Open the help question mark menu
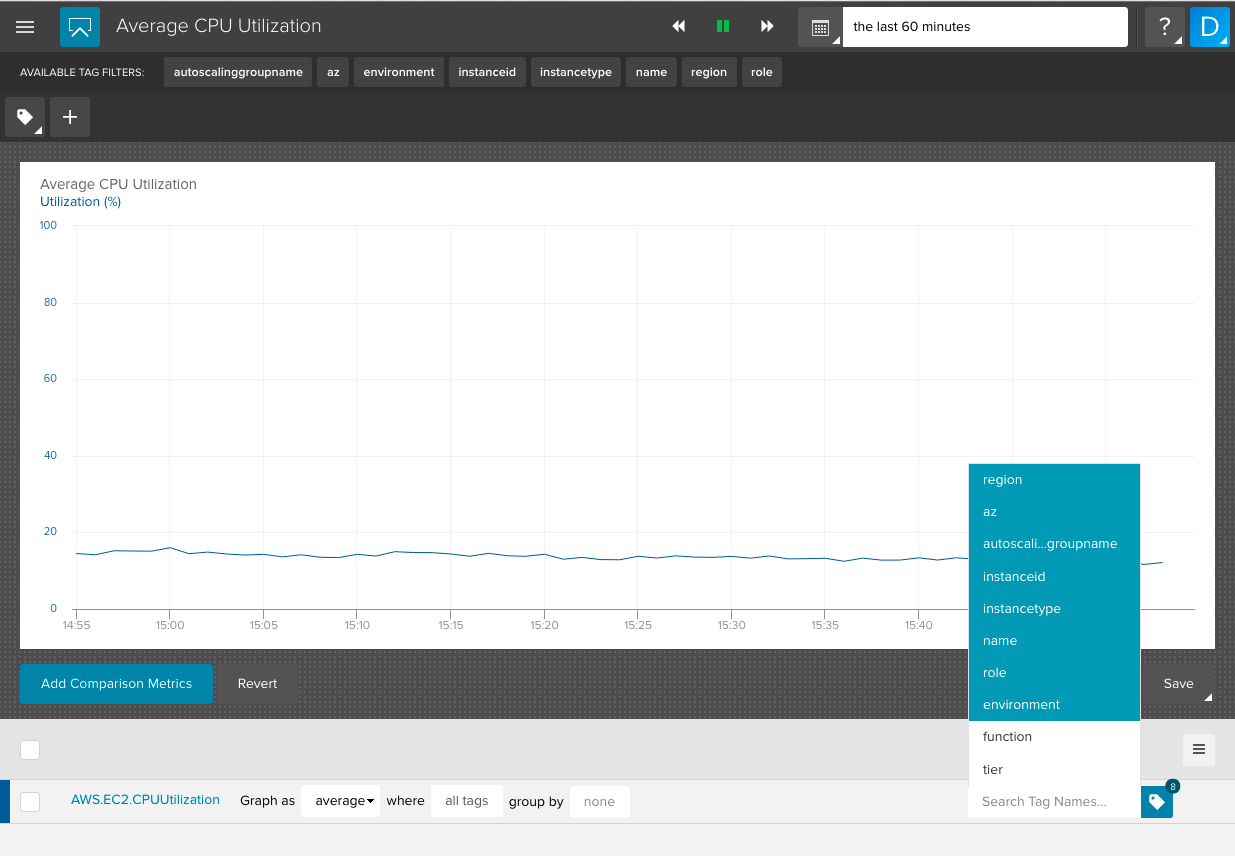Viewport: 1235px width, 856px height. click(x=1164, y=27)
